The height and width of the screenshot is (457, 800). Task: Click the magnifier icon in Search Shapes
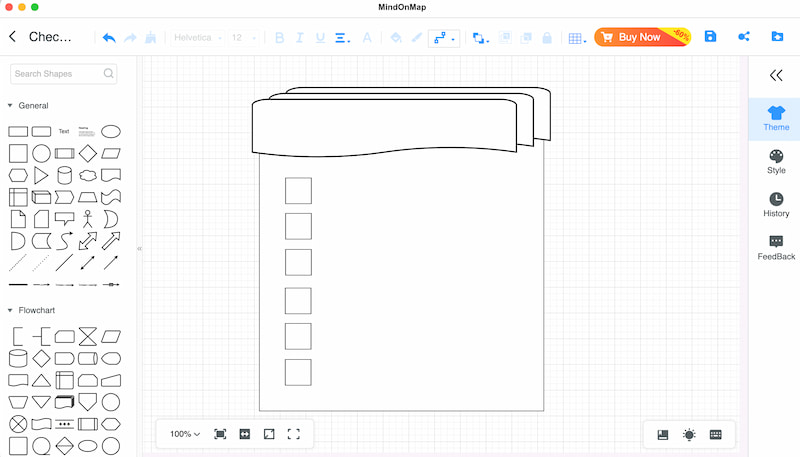pos(108,73)
